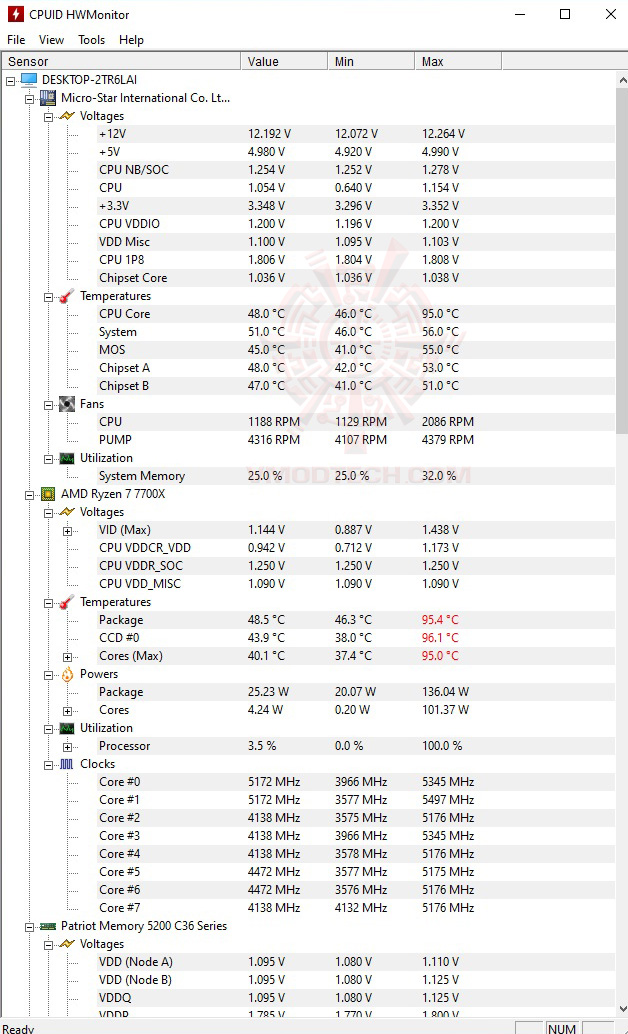The width and height of the screenshot is (628, 1034).
Task: Click the thermometer icon beside motherboard Temperatures
Action: point(67,296)
